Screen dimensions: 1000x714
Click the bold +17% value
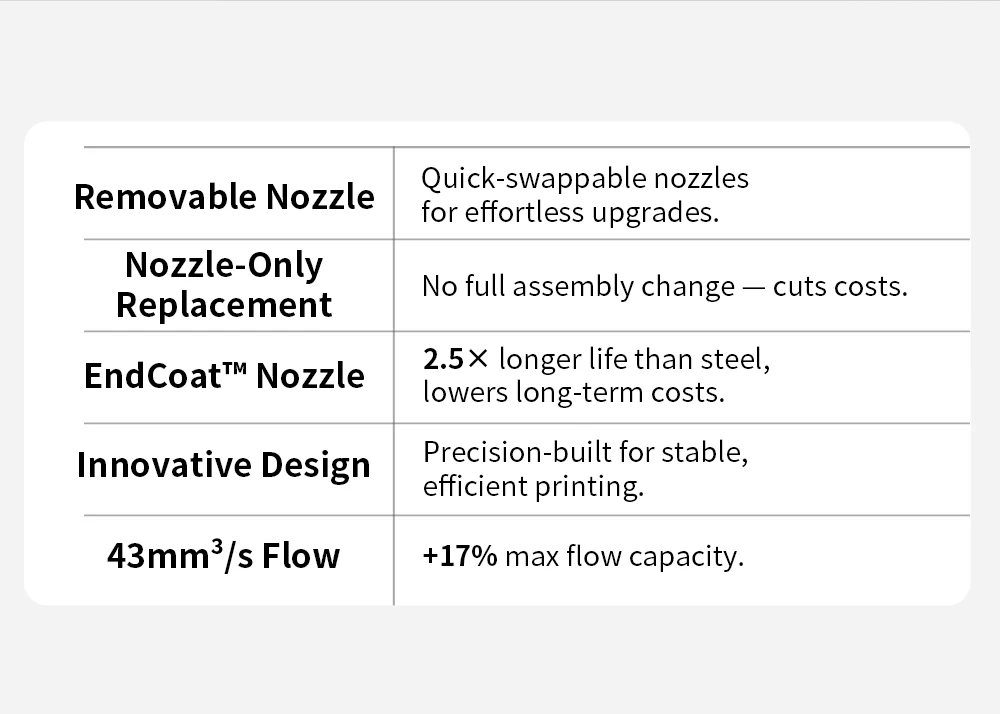click(x=460, y=556)
